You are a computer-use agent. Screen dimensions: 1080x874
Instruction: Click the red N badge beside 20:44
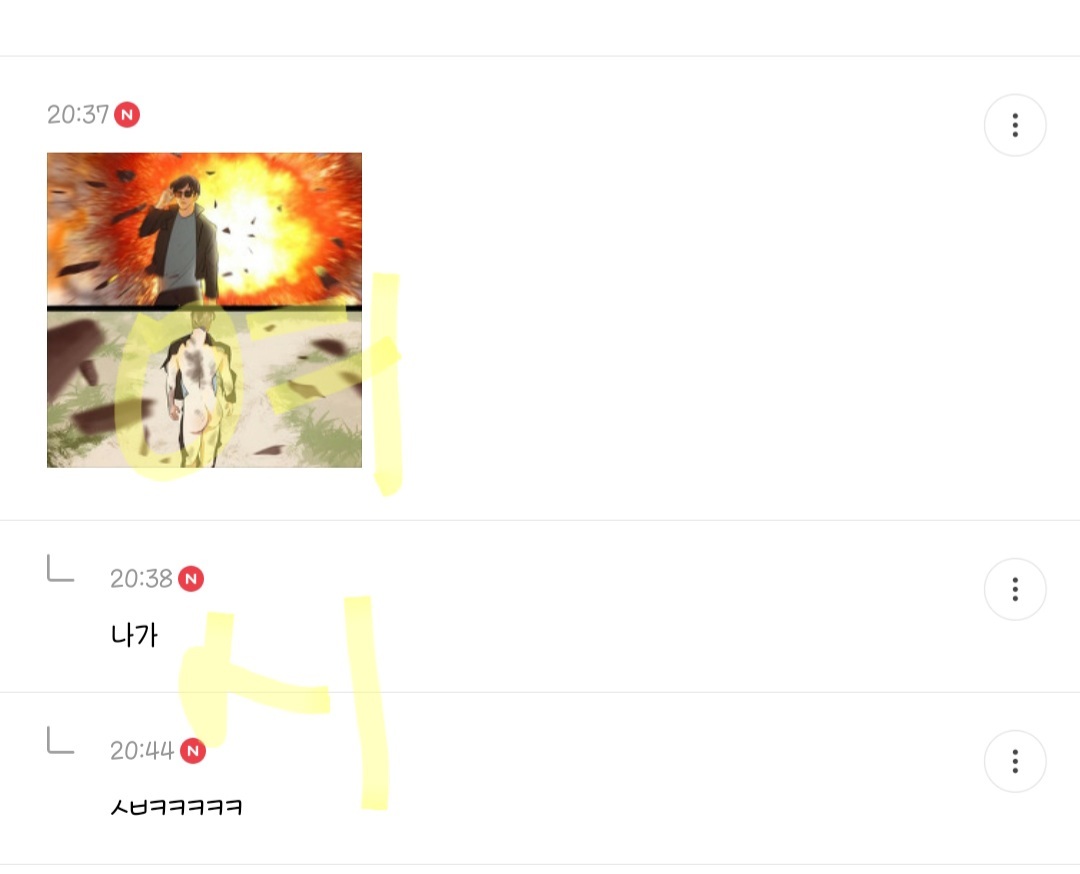click(193, 751)
